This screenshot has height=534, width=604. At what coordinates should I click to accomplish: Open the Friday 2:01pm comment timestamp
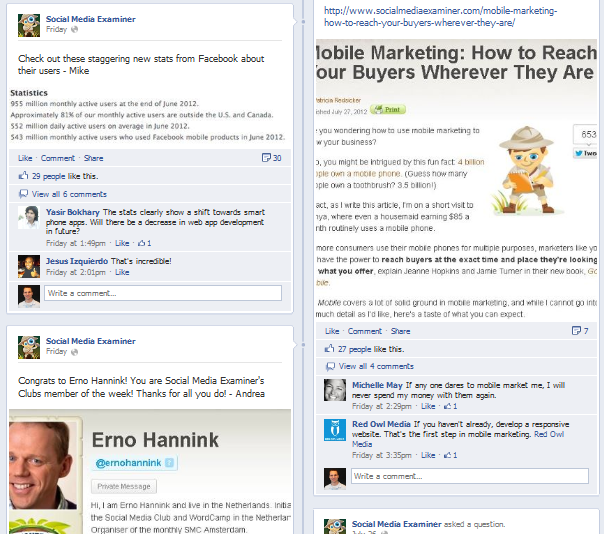tap(76, 272)
